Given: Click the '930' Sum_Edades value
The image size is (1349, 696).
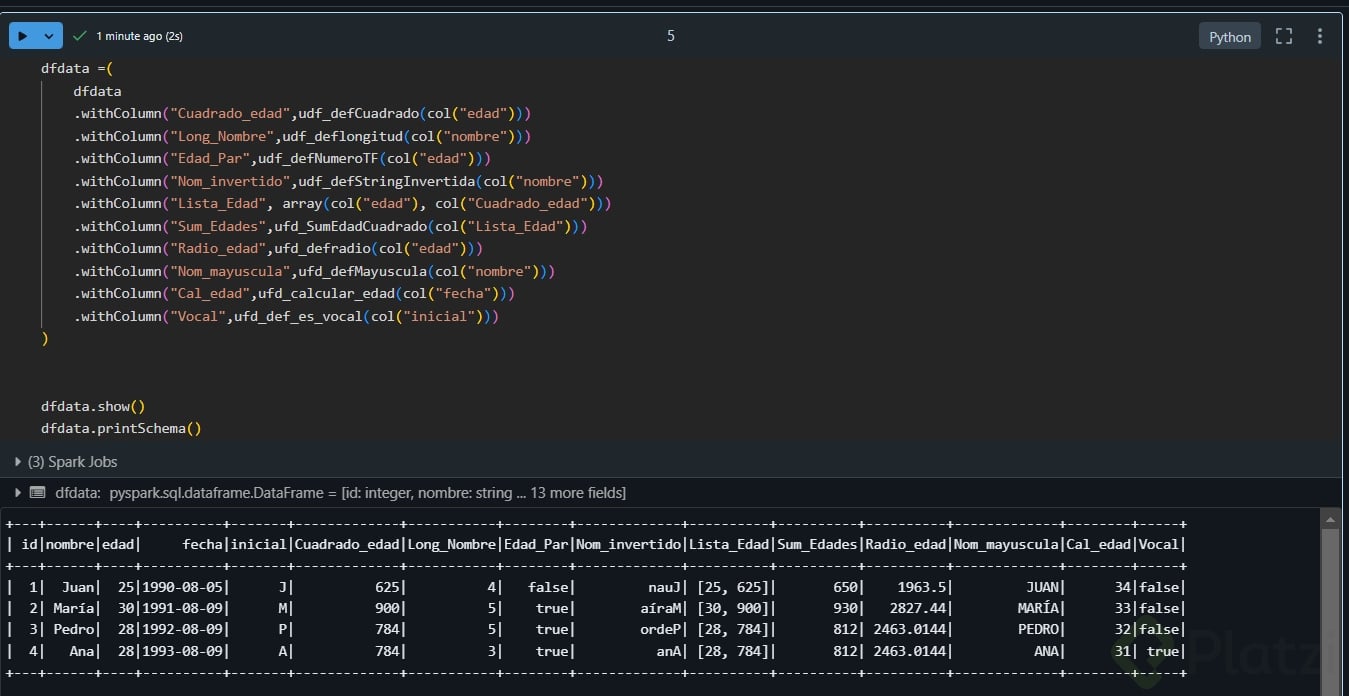Looking at the screenshot, I should 844,608.
